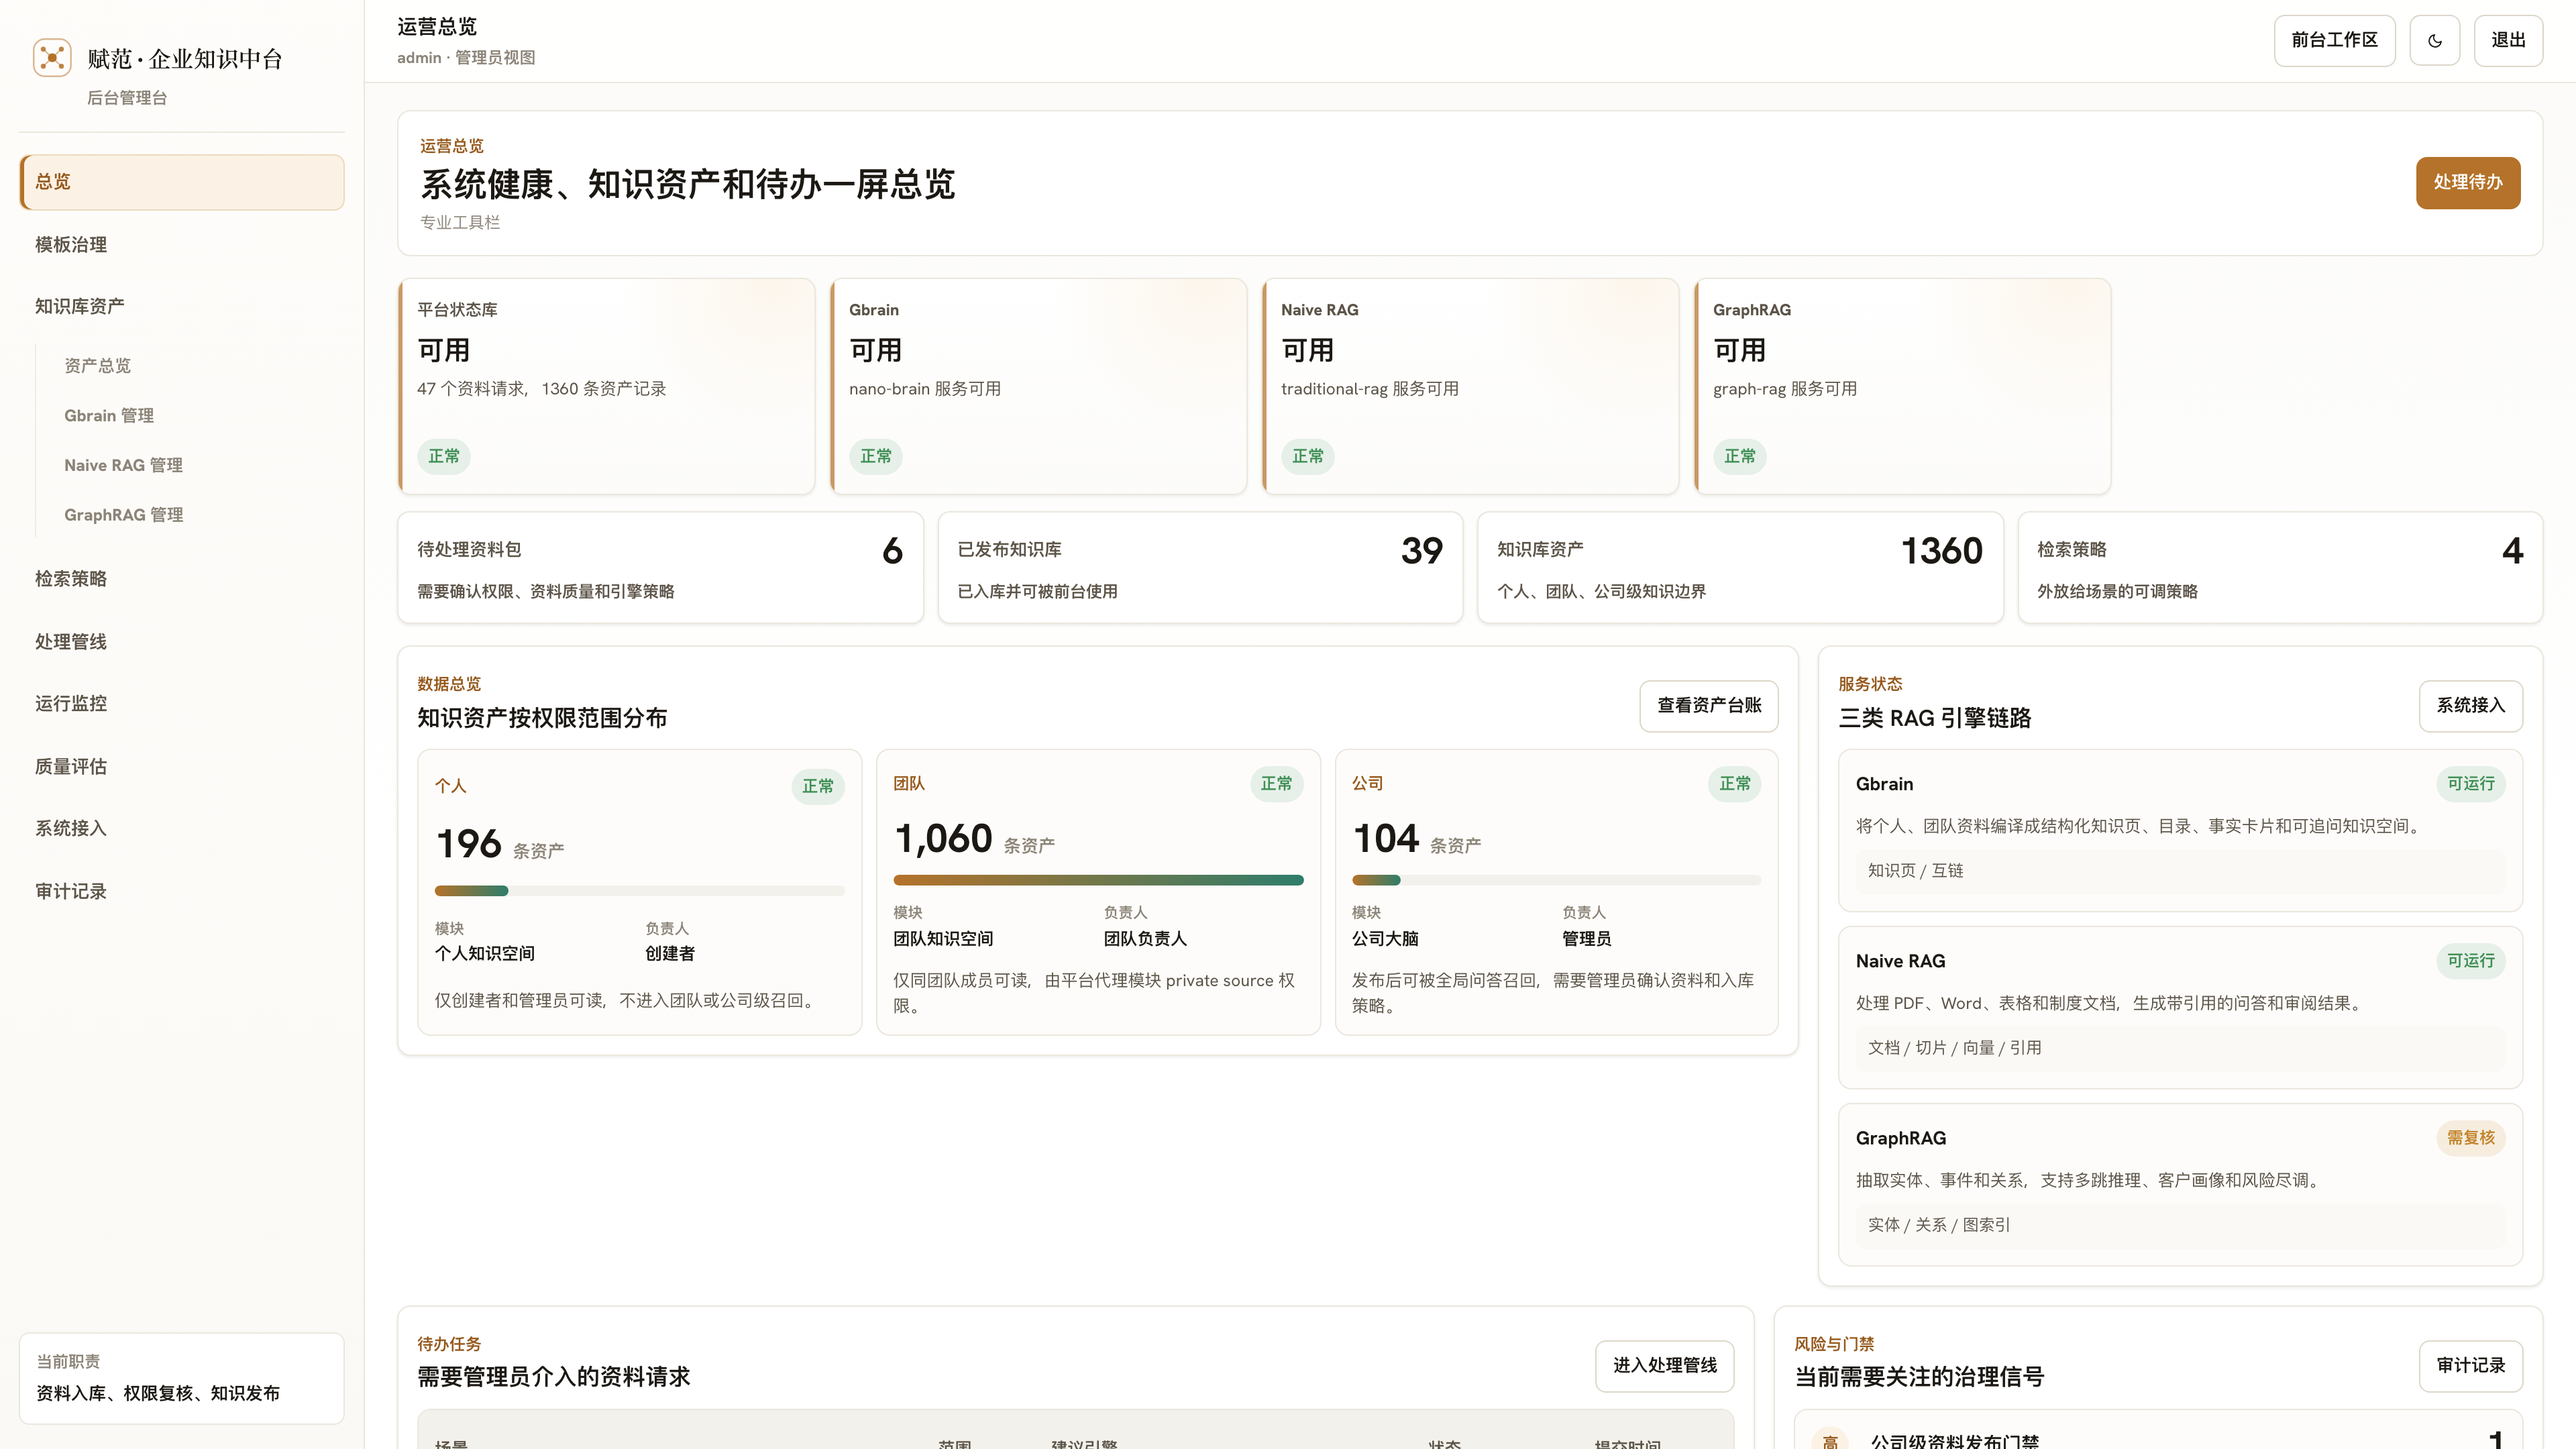Click the 需复核 badge on GraphRAG
The image size is (2576, 1449).
2470,1138
